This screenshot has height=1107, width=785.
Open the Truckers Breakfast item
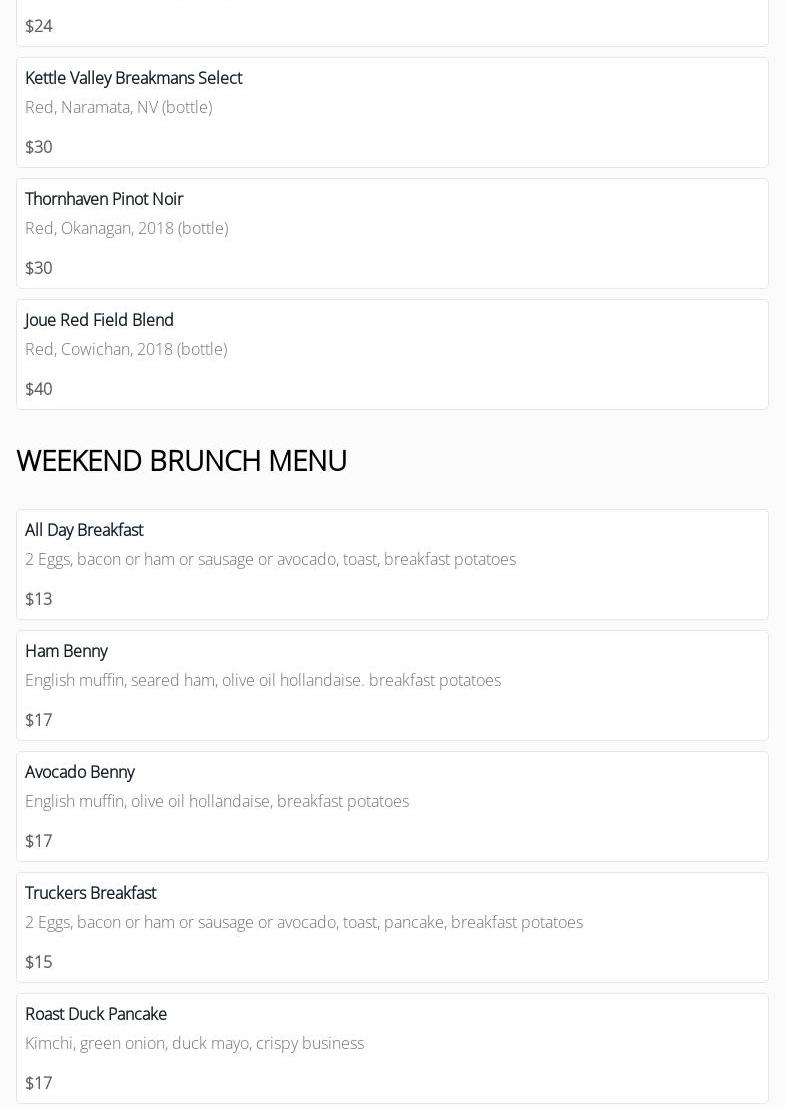91,893
